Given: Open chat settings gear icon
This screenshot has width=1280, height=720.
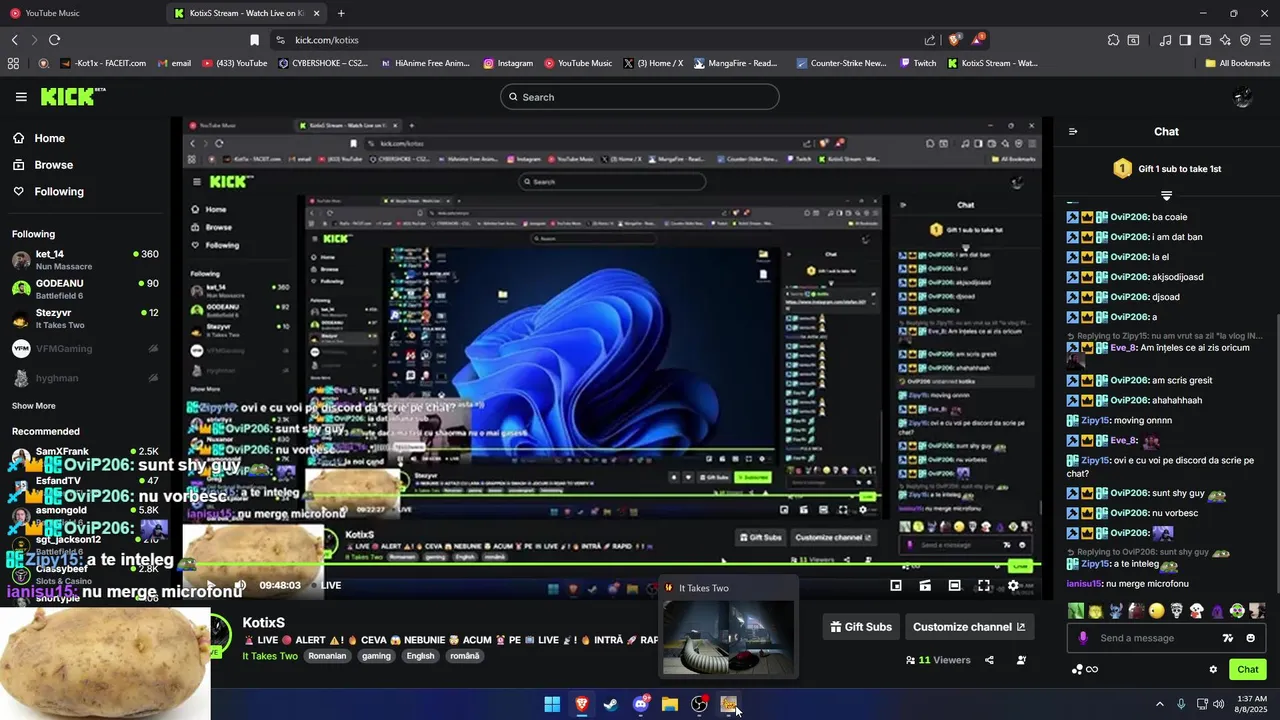Looking at the screenshot, I should 1213,669.
